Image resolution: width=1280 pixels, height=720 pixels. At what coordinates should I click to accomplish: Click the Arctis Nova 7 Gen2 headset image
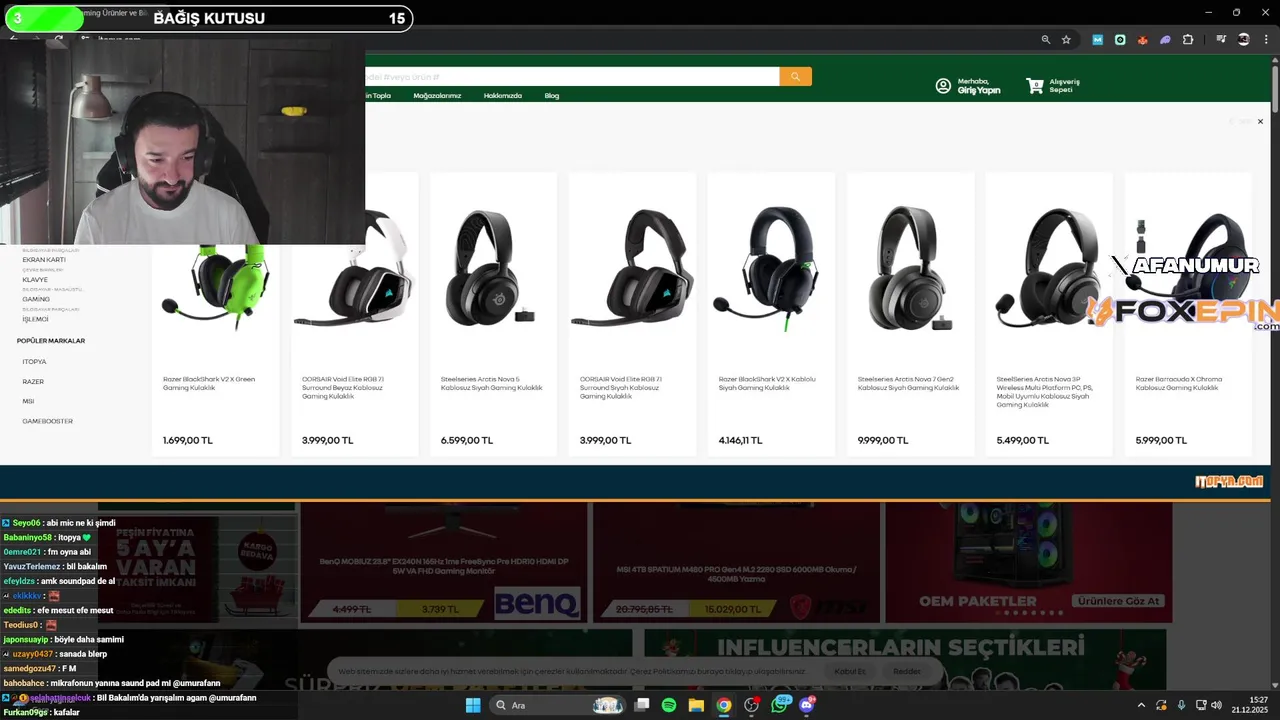(910, 268)
